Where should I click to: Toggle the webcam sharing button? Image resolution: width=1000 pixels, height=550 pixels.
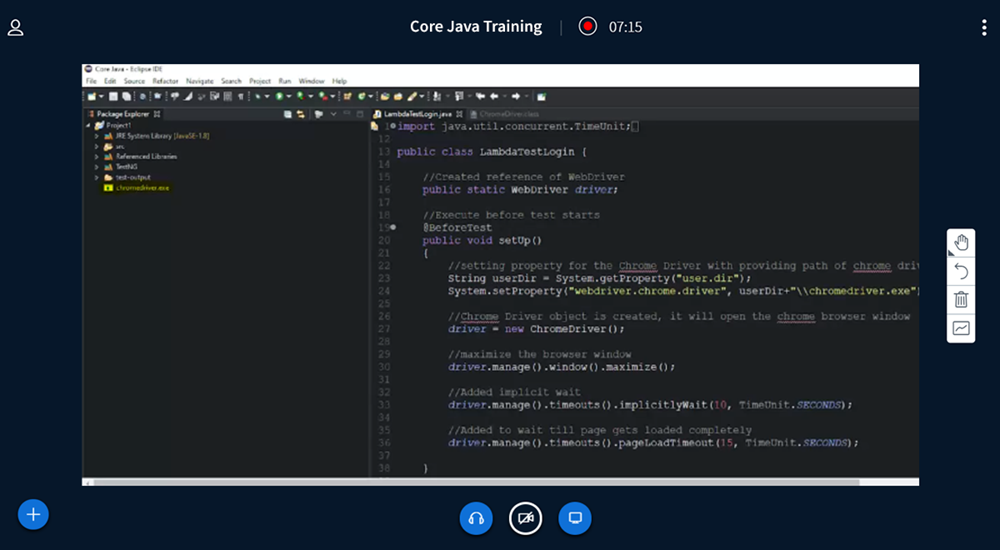[x=525, y=518]
